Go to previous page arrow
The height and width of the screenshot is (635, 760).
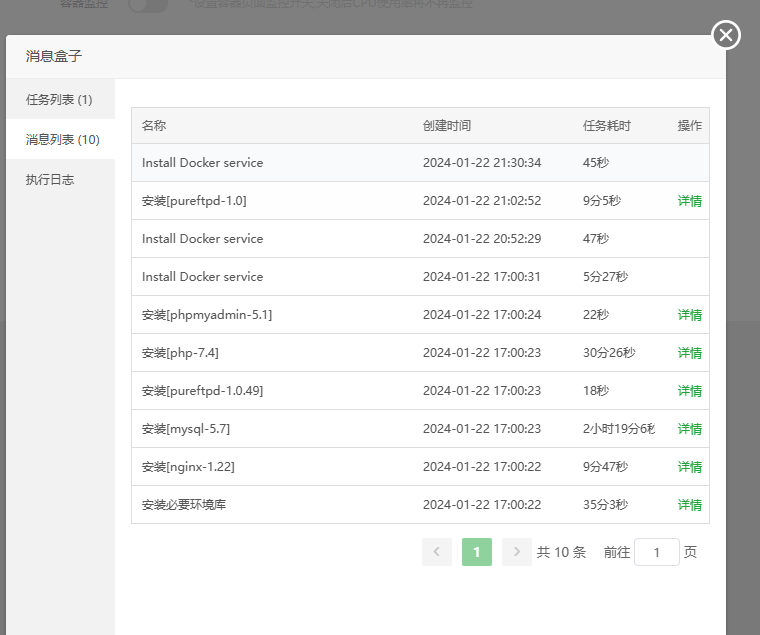[x=437, y=552]
